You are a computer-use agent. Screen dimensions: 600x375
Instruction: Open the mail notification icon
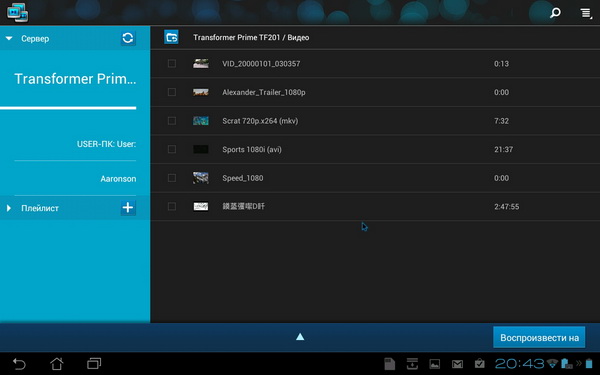(x=457, y=364)
